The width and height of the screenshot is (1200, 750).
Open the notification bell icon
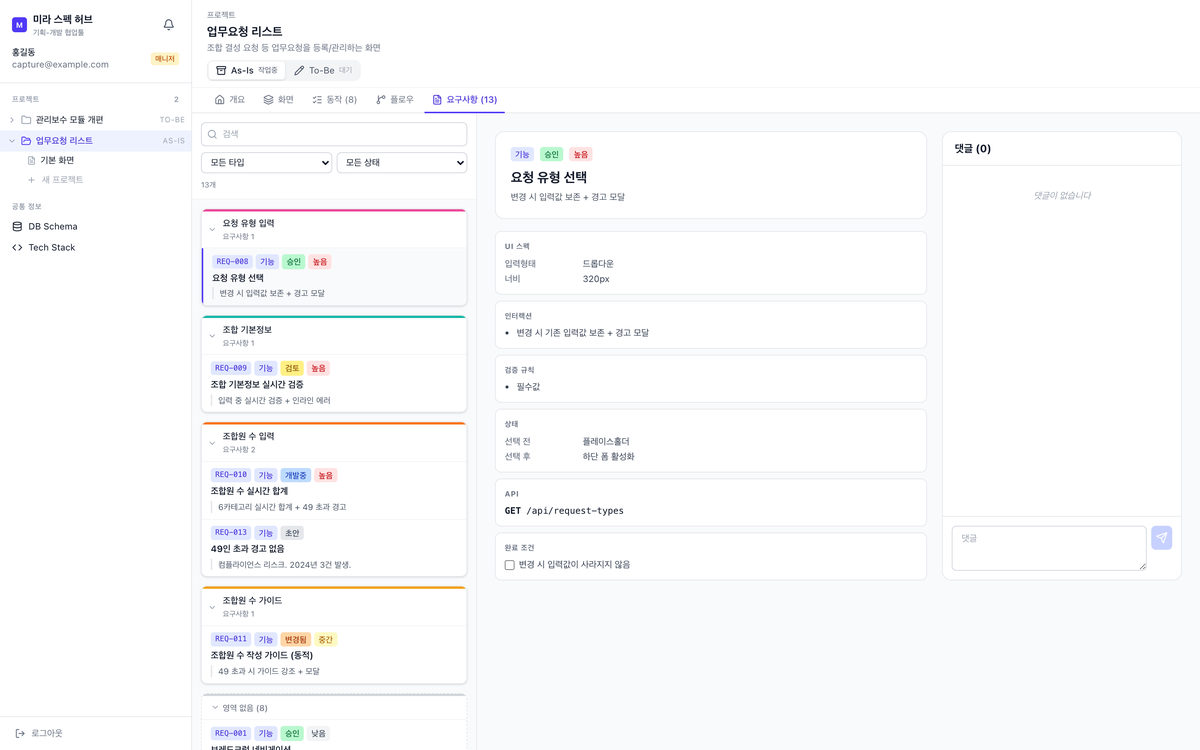pyautogui.click(x=168, y=25)
